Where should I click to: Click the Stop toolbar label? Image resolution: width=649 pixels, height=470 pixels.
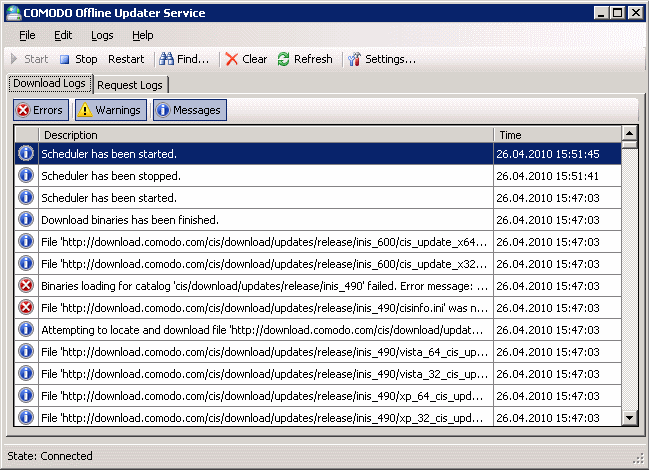[x=86, y=59]
